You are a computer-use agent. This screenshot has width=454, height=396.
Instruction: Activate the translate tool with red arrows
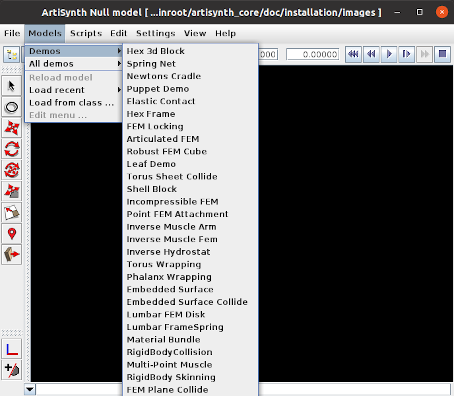point(12,128)
